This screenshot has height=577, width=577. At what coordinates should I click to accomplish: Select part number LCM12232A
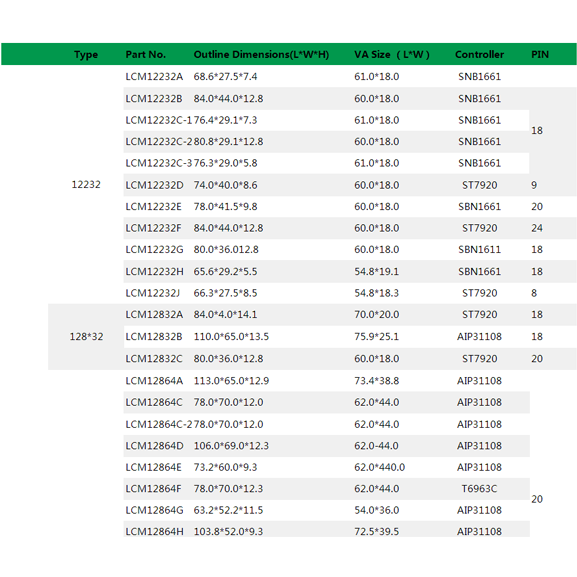[x=154, y=77]
